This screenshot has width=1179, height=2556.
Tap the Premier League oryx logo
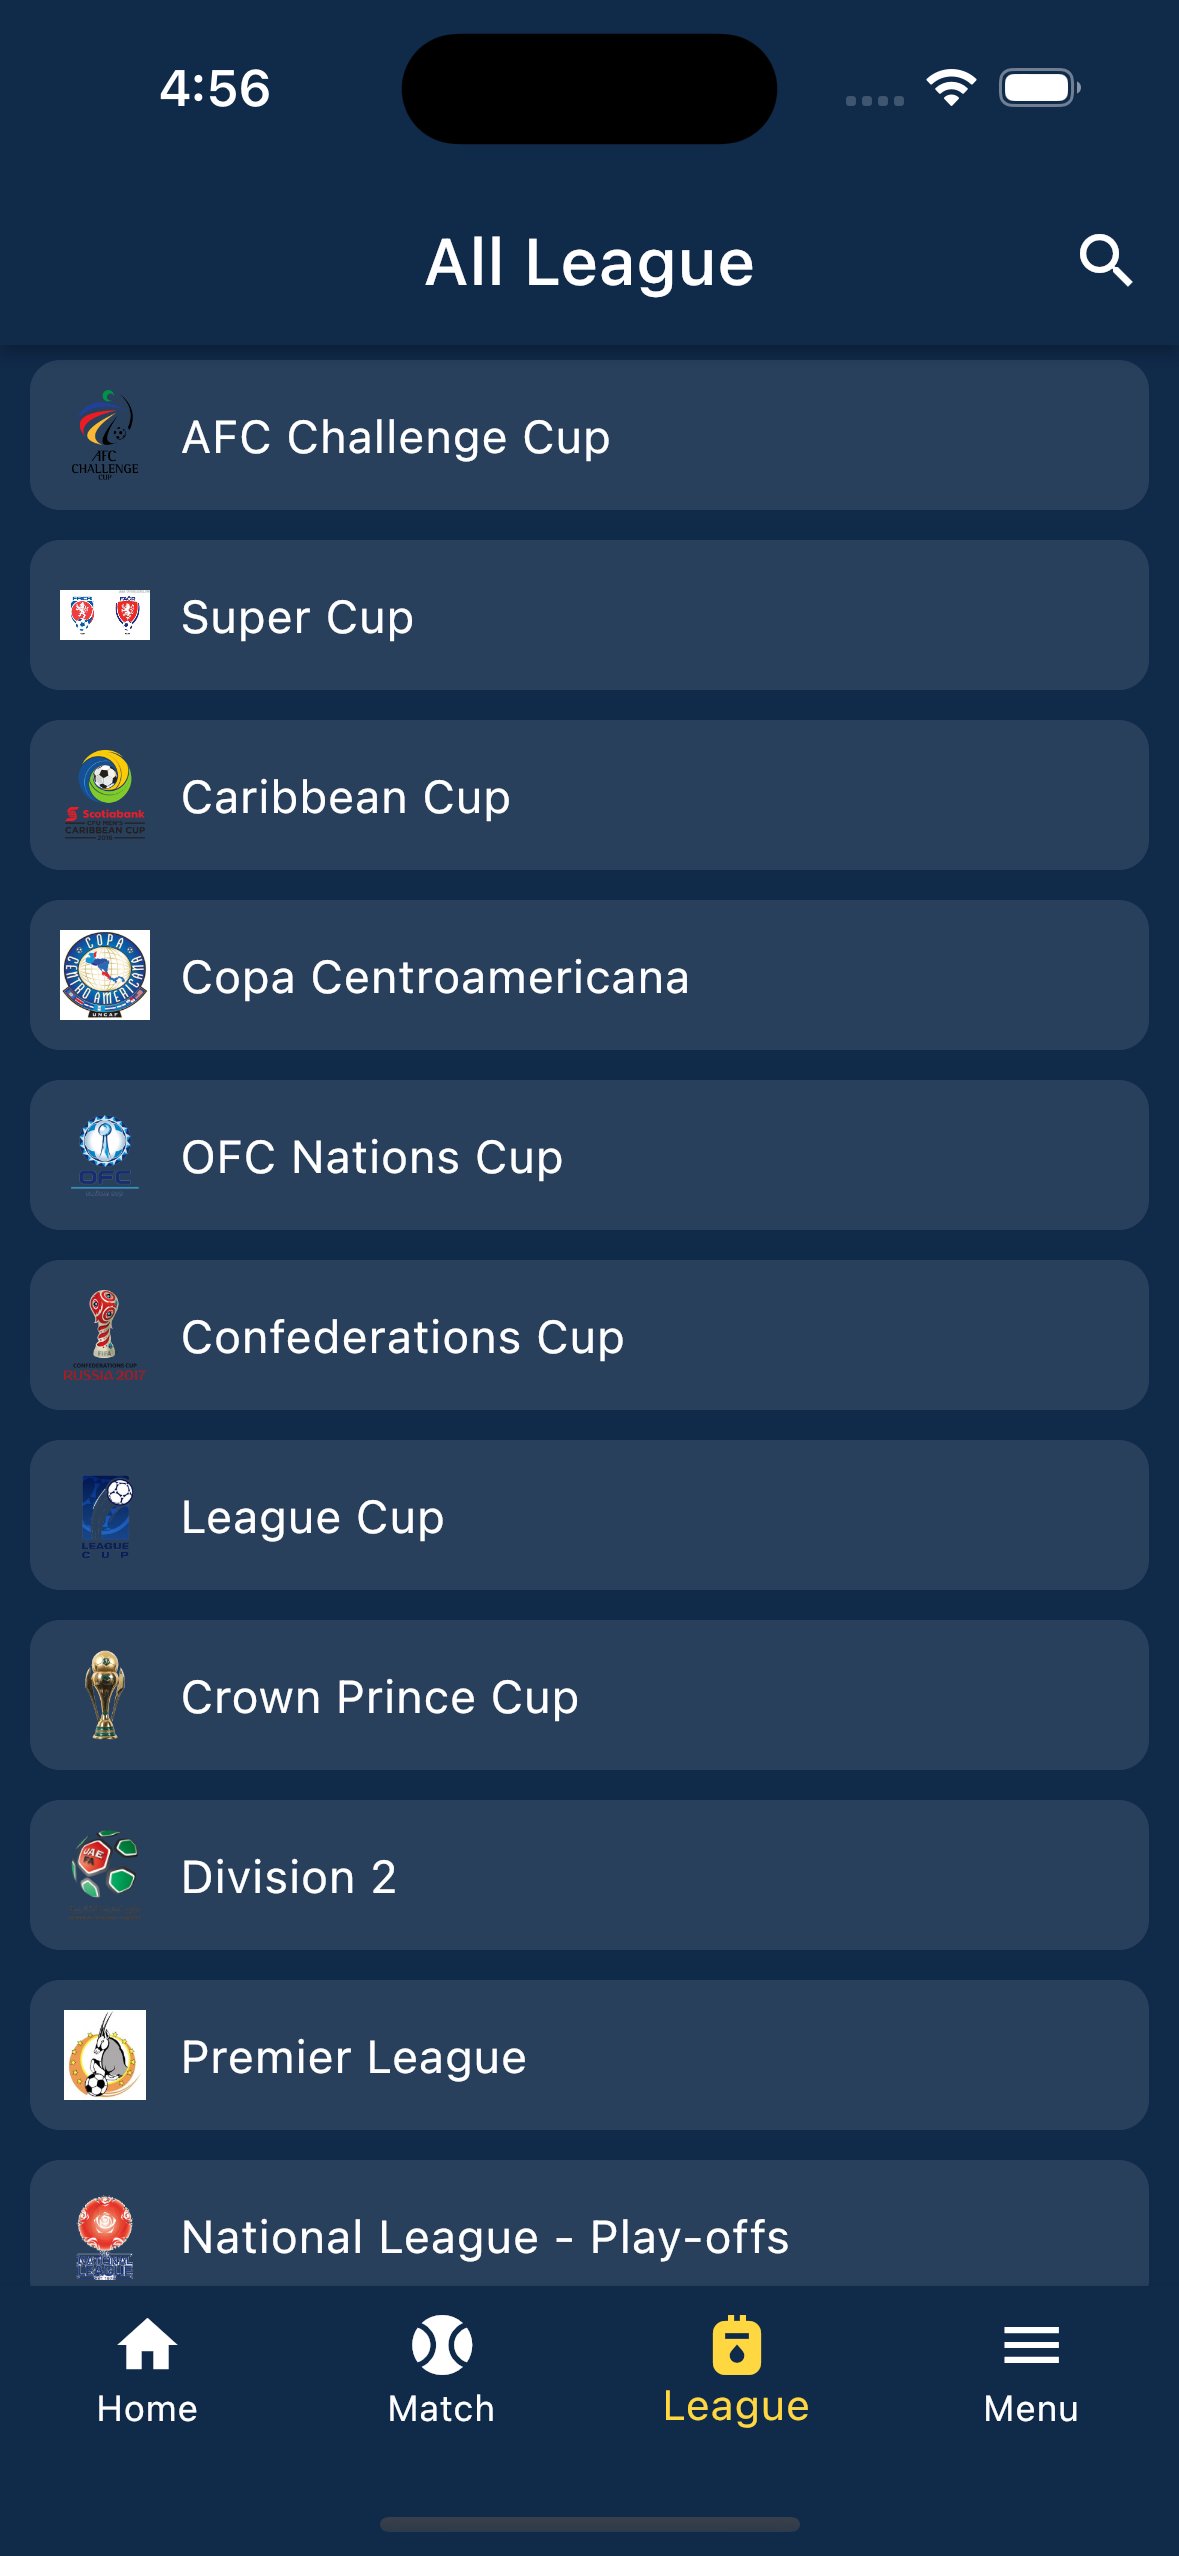click(105, 2055)
